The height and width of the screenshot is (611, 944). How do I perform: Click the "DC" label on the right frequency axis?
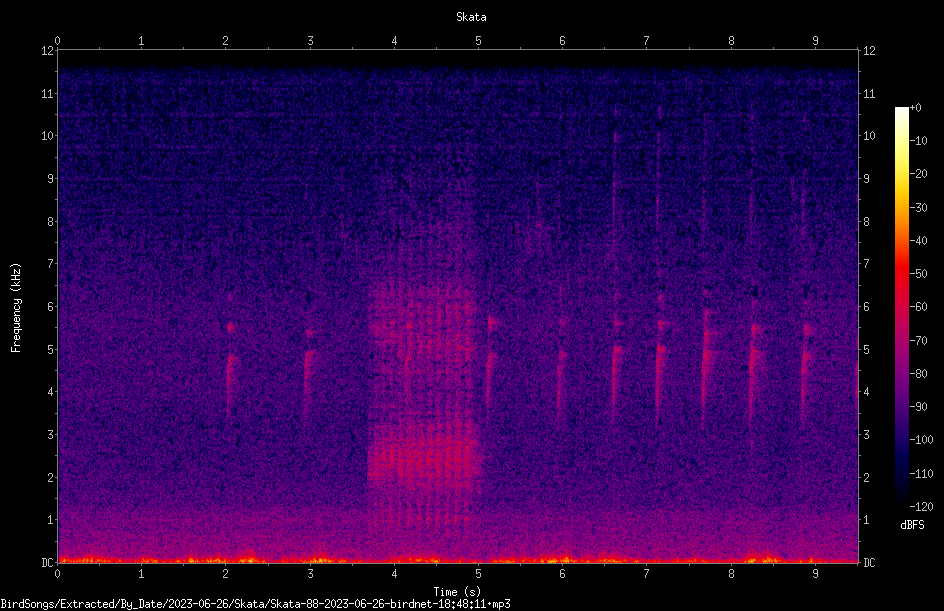[869, 562]
